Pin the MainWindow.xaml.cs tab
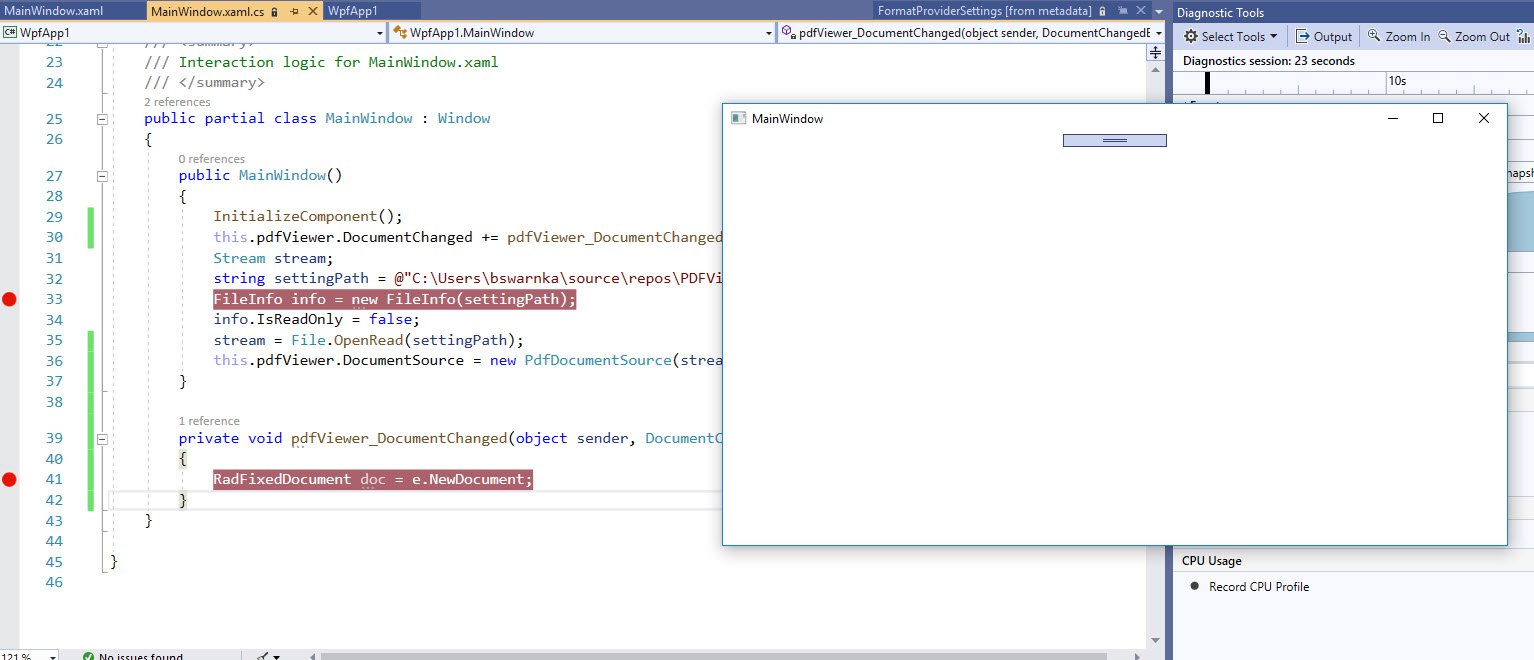The height and width of the screenshot is (660, 1534). click(294, 11)
